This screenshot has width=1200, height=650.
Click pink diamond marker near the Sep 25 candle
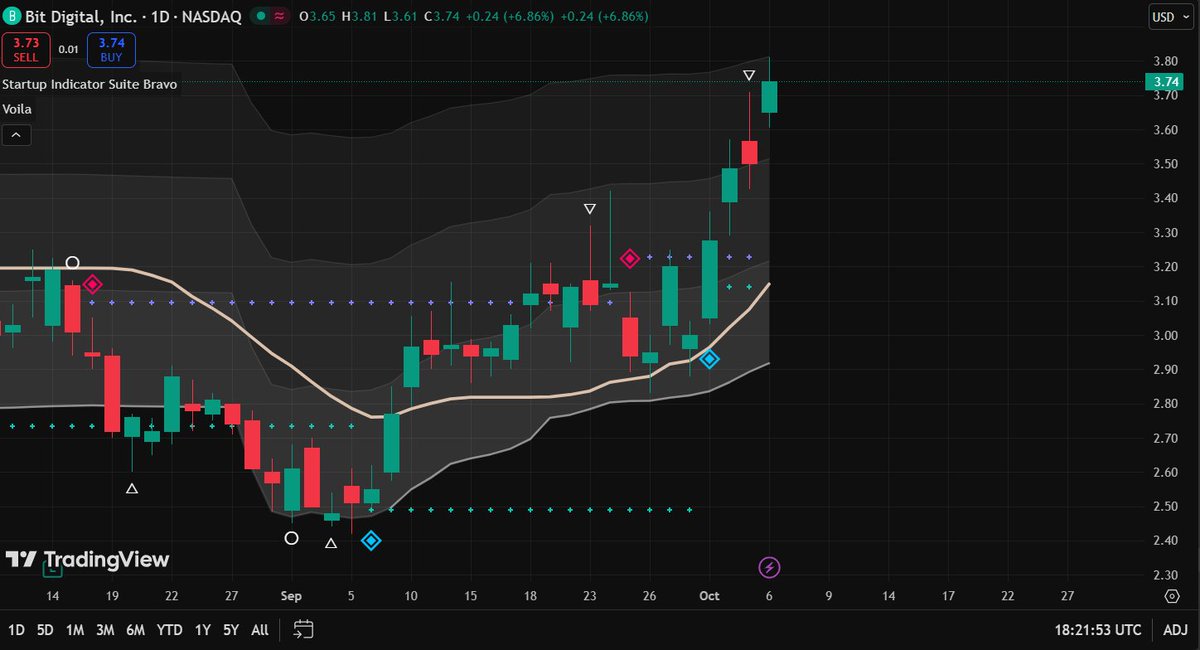pyautogui.click(x=630, y=259)
